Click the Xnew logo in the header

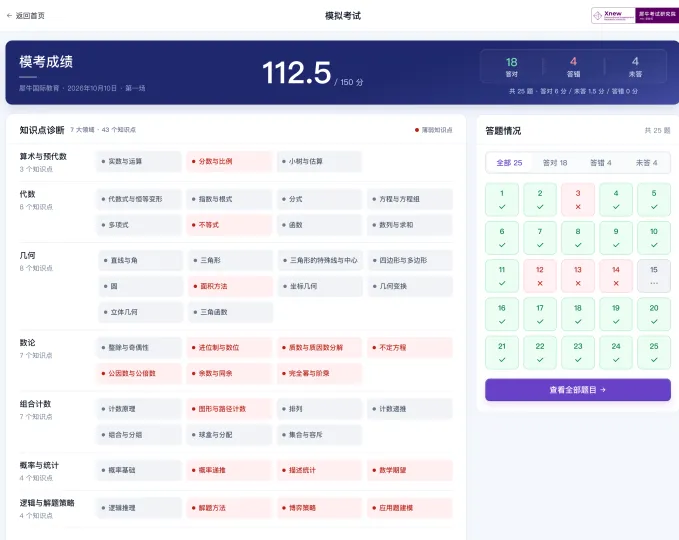pos(613,16)
